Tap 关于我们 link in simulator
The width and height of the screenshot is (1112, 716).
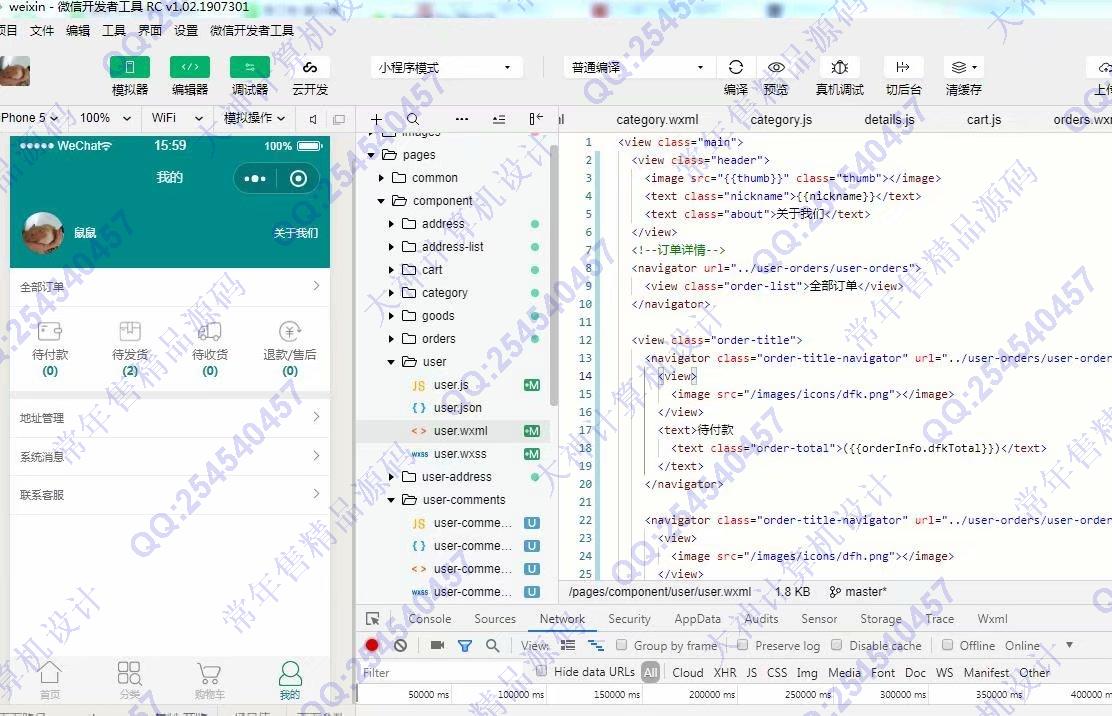pos(296,233)
